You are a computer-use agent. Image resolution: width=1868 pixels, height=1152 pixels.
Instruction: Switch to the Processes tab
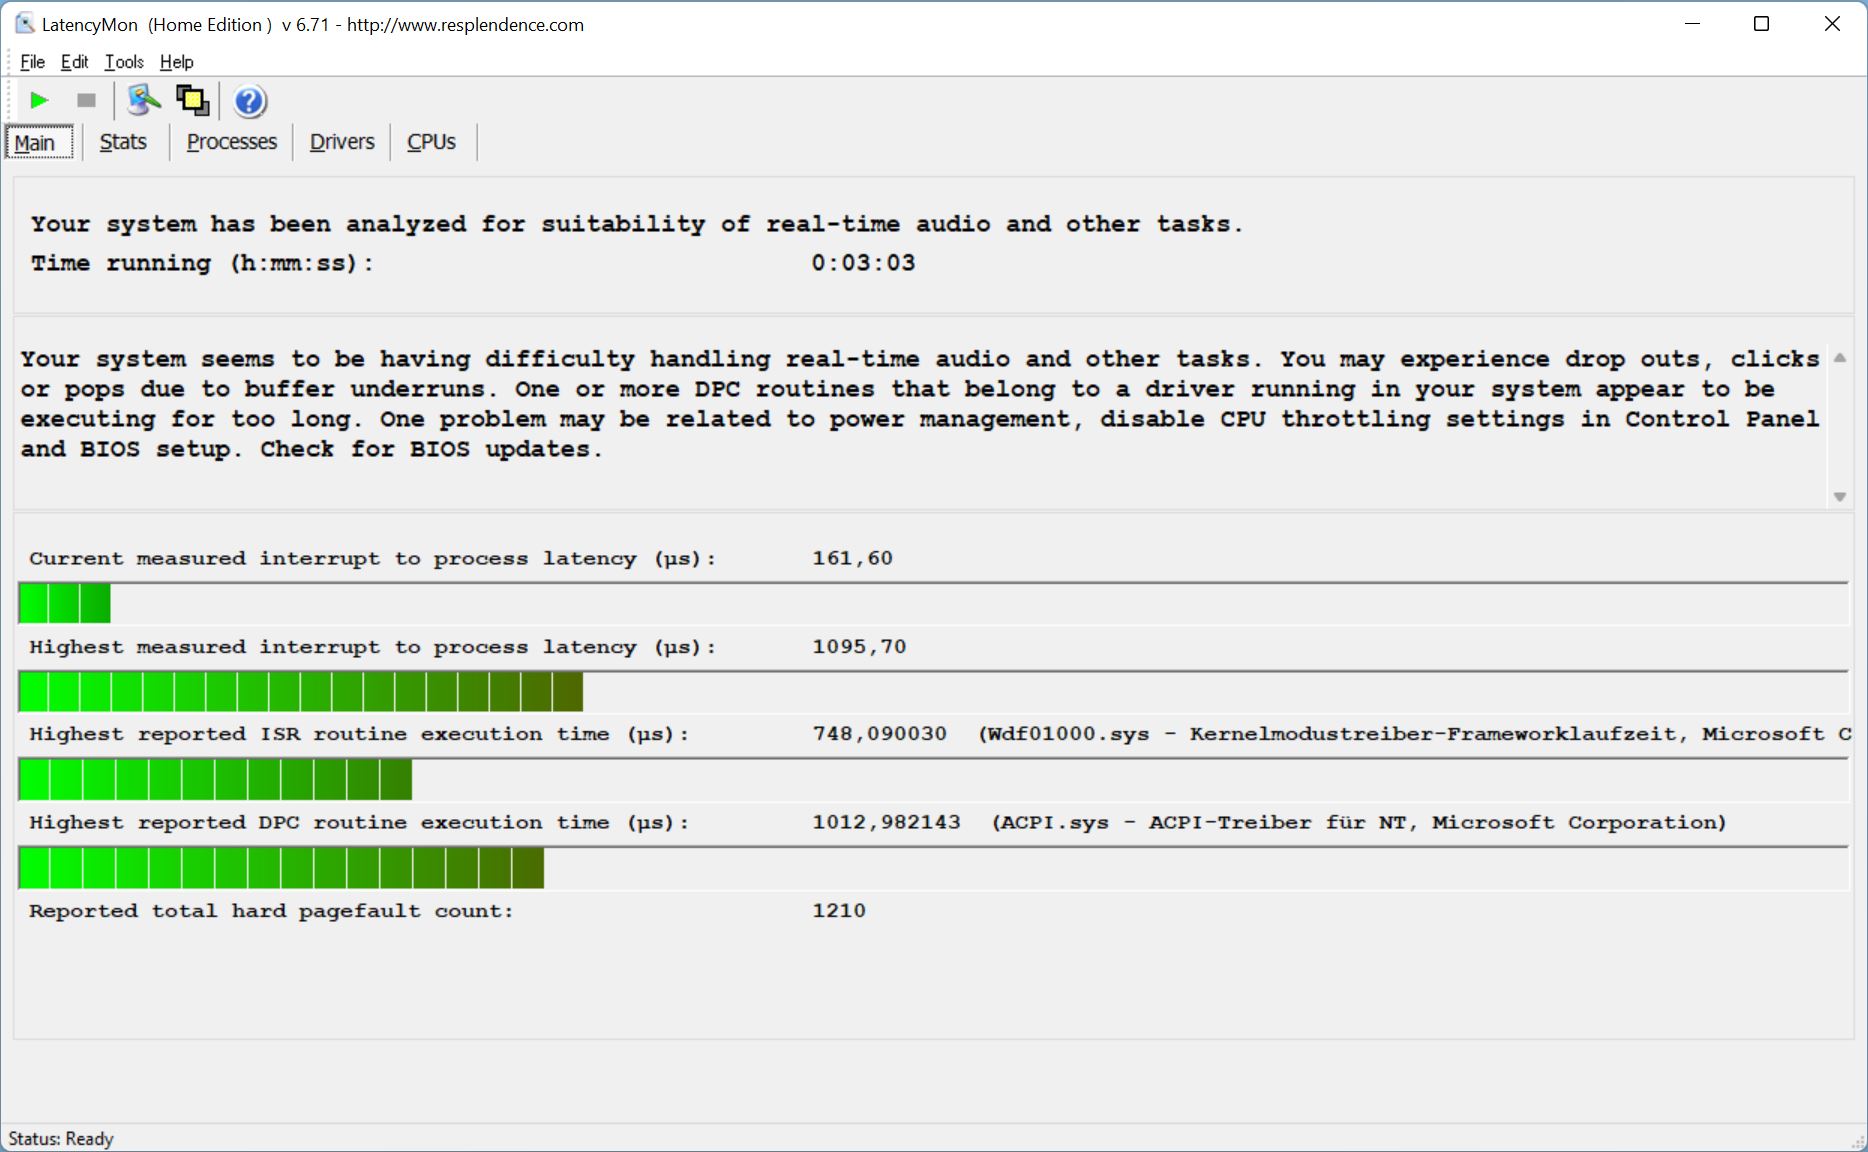click(x=231, y=142)
